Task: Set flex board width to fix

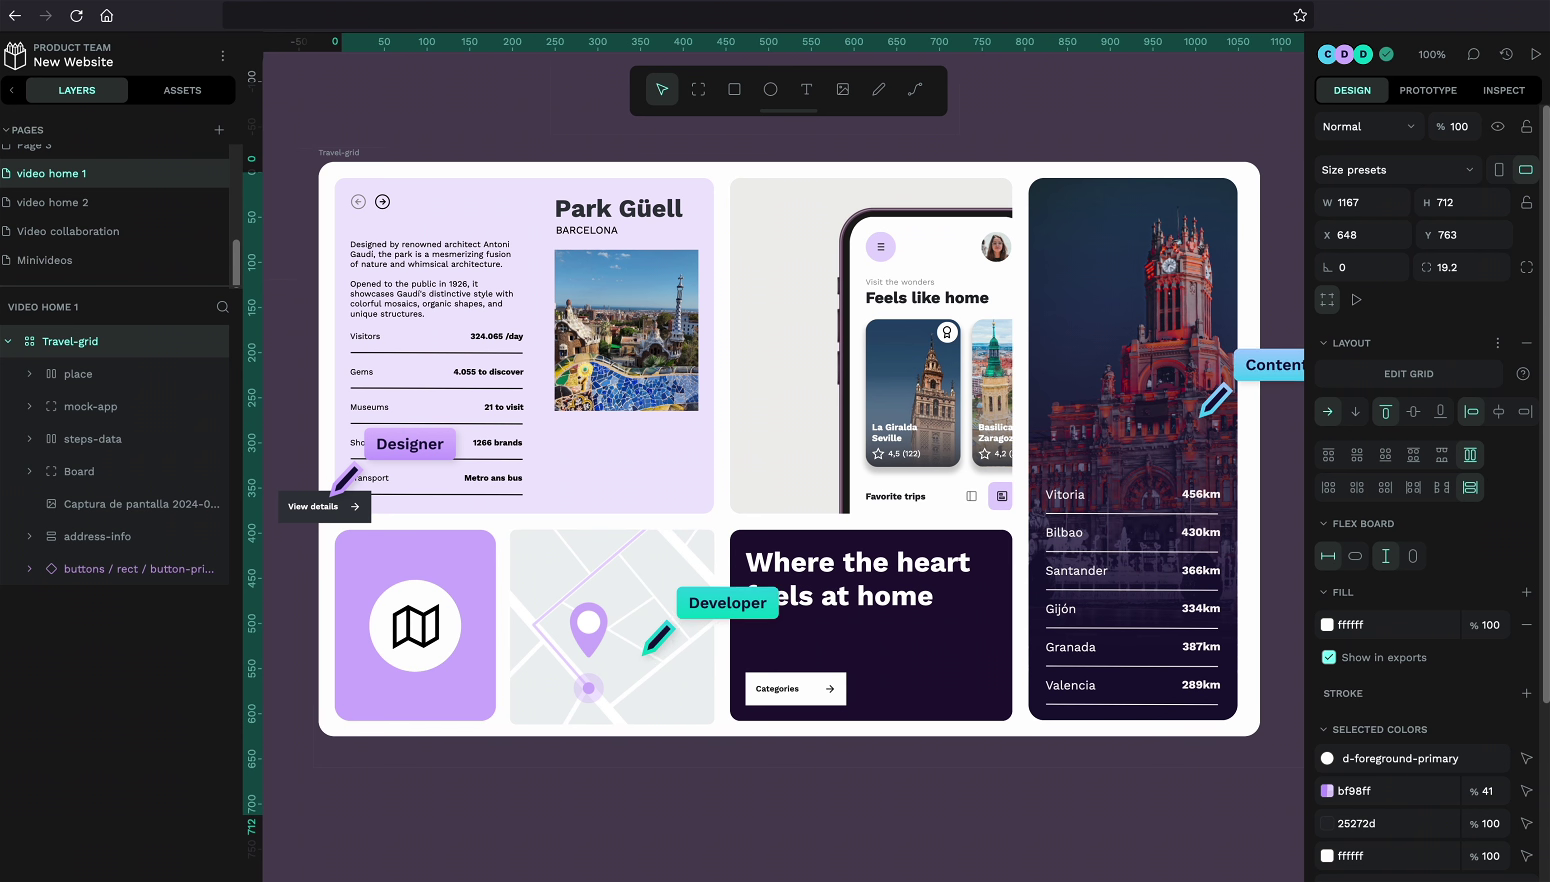Action: pos(1328,556)
